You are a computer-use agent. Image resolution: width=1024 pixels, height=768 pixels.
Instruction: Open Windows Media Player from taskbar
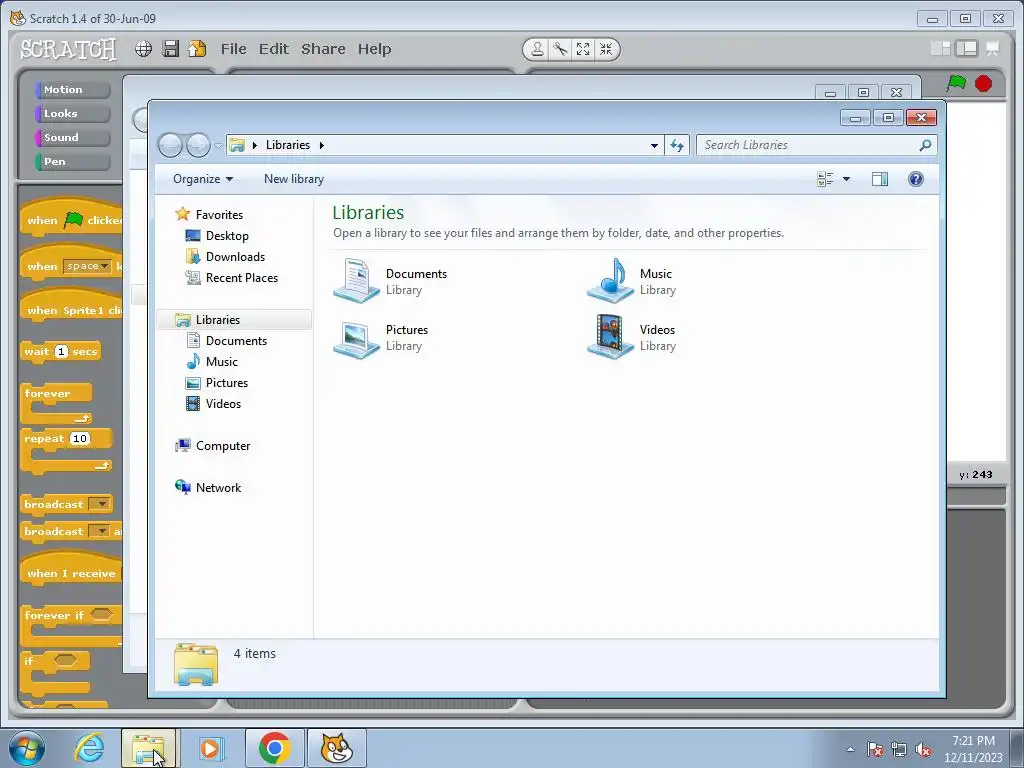(211, 748)
